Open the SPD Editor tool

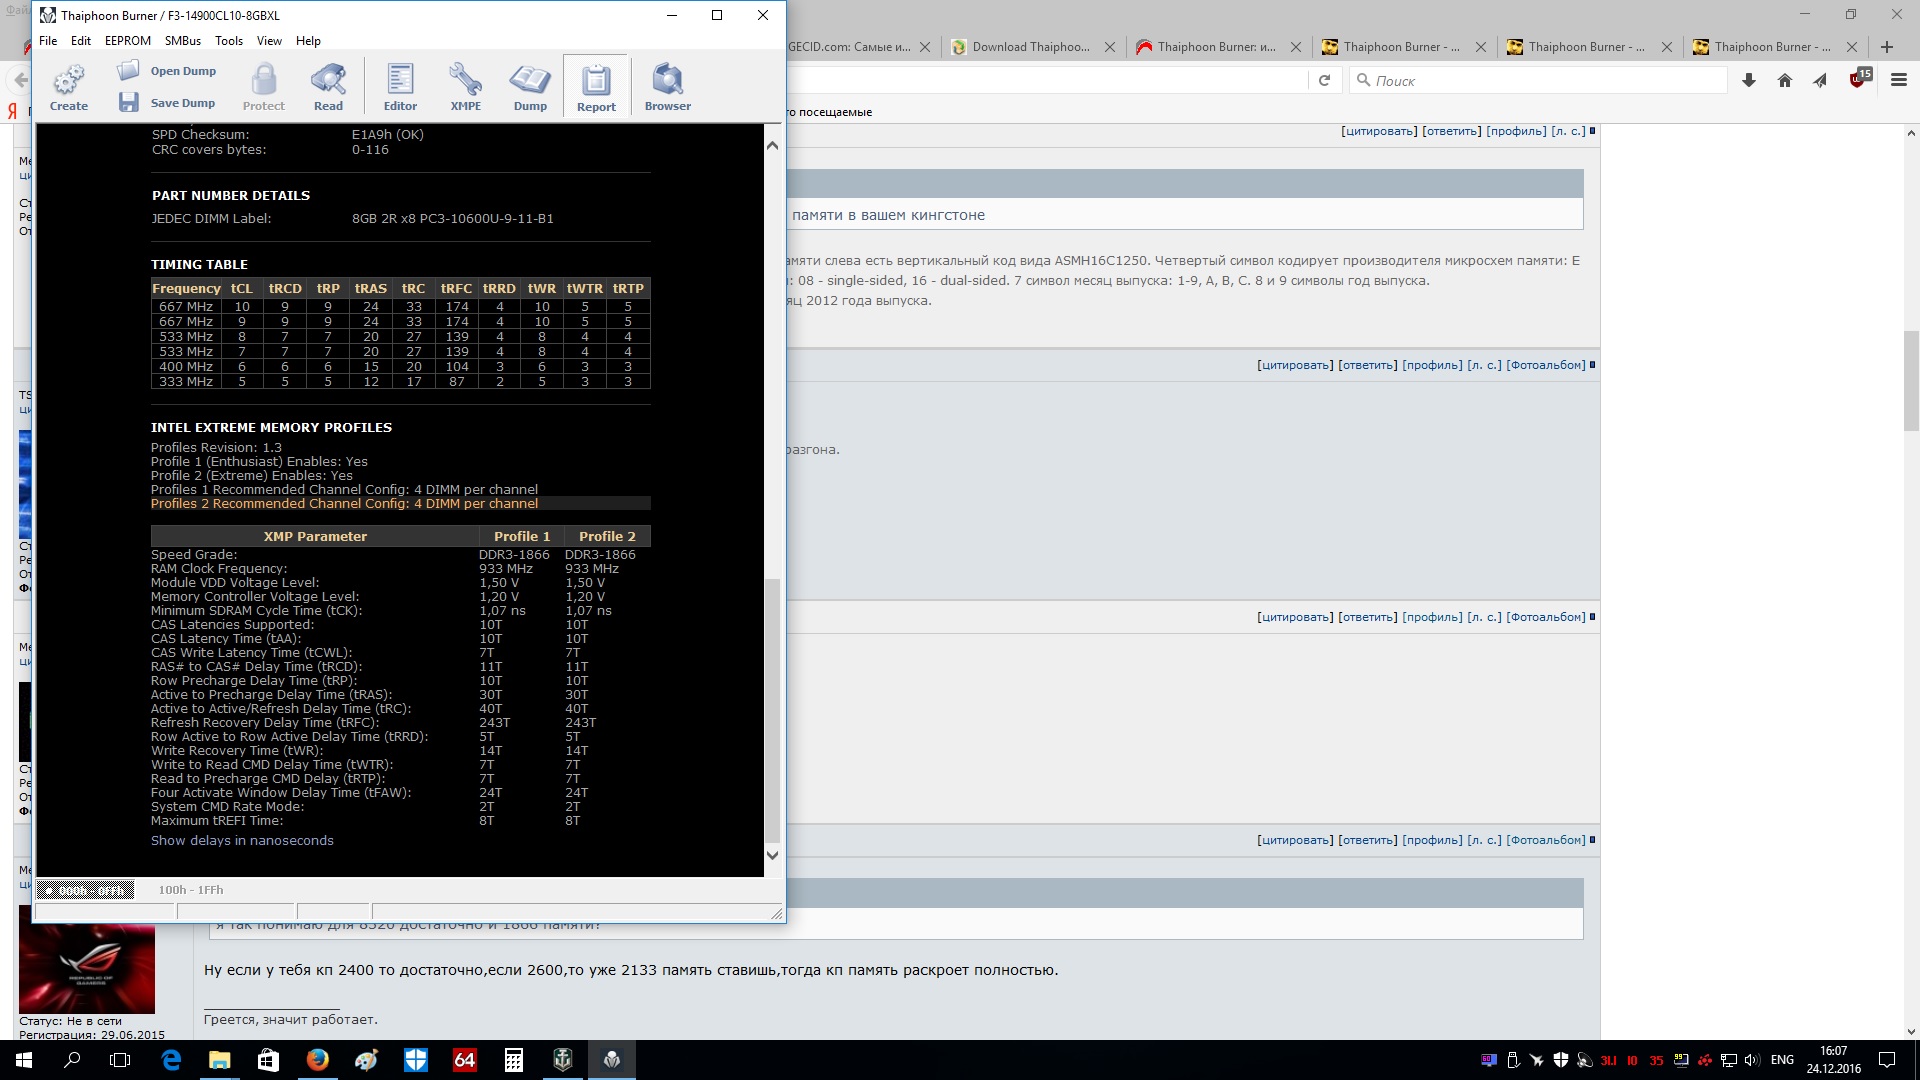[400, 86]
